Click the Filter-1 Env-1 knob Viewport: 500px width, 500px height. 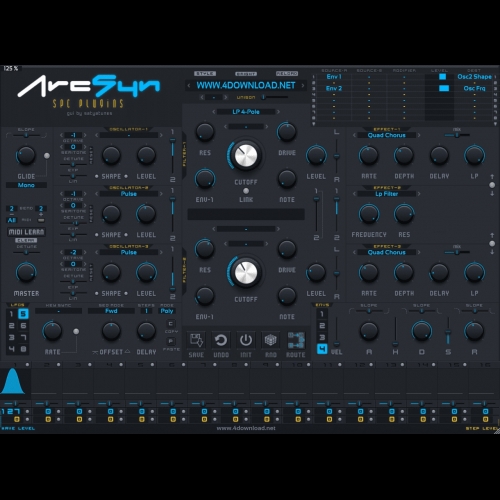[x=205, y=179]
